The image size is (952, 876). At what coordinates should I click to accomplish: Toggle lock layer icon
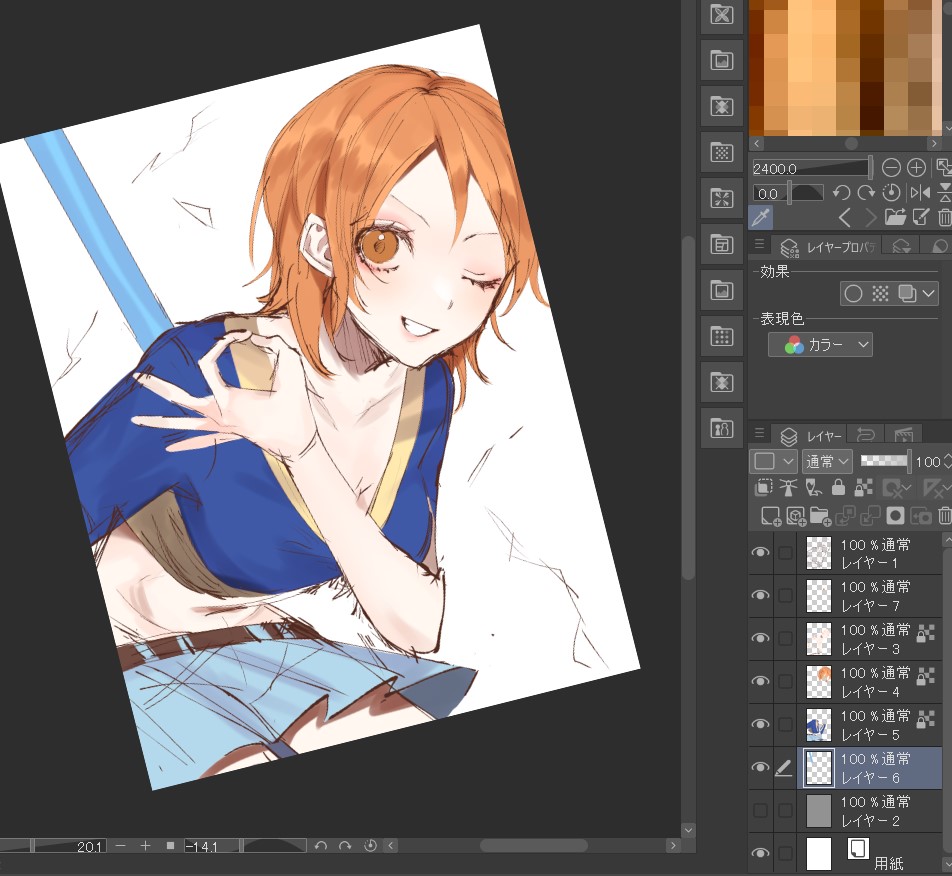click(838, 487)
